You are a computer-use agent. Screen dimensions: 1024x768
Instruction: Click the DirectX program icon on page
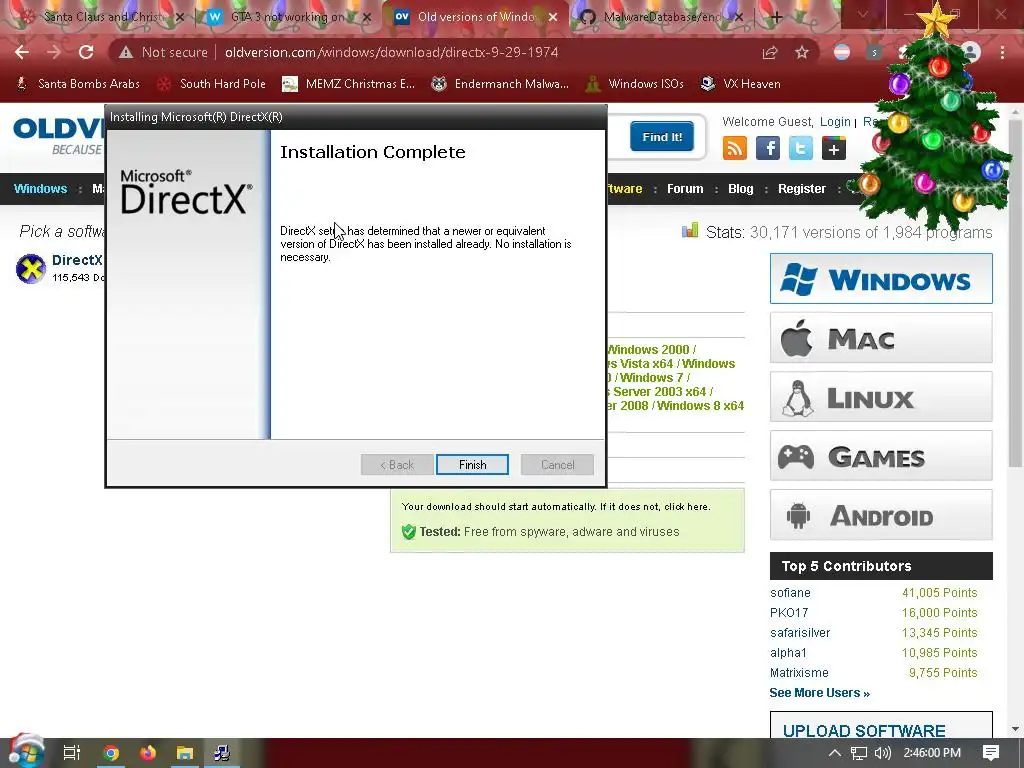(x=31, y=268)
